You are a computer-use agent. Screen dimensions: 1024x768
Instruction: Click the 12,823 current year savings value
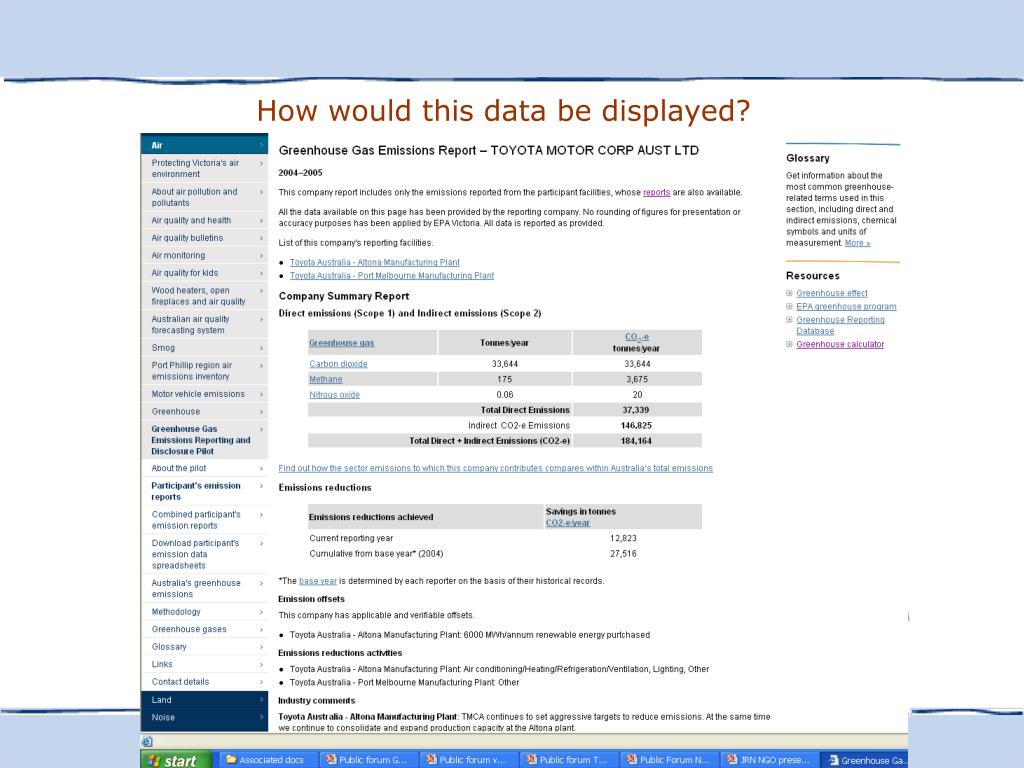623,538
